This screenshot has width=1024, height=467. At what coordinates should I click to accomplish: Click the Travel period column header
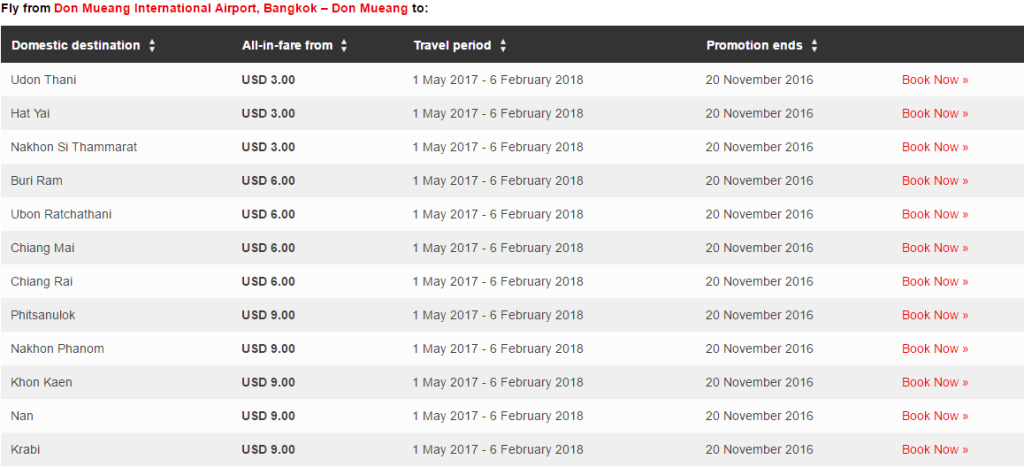[452, 45]
